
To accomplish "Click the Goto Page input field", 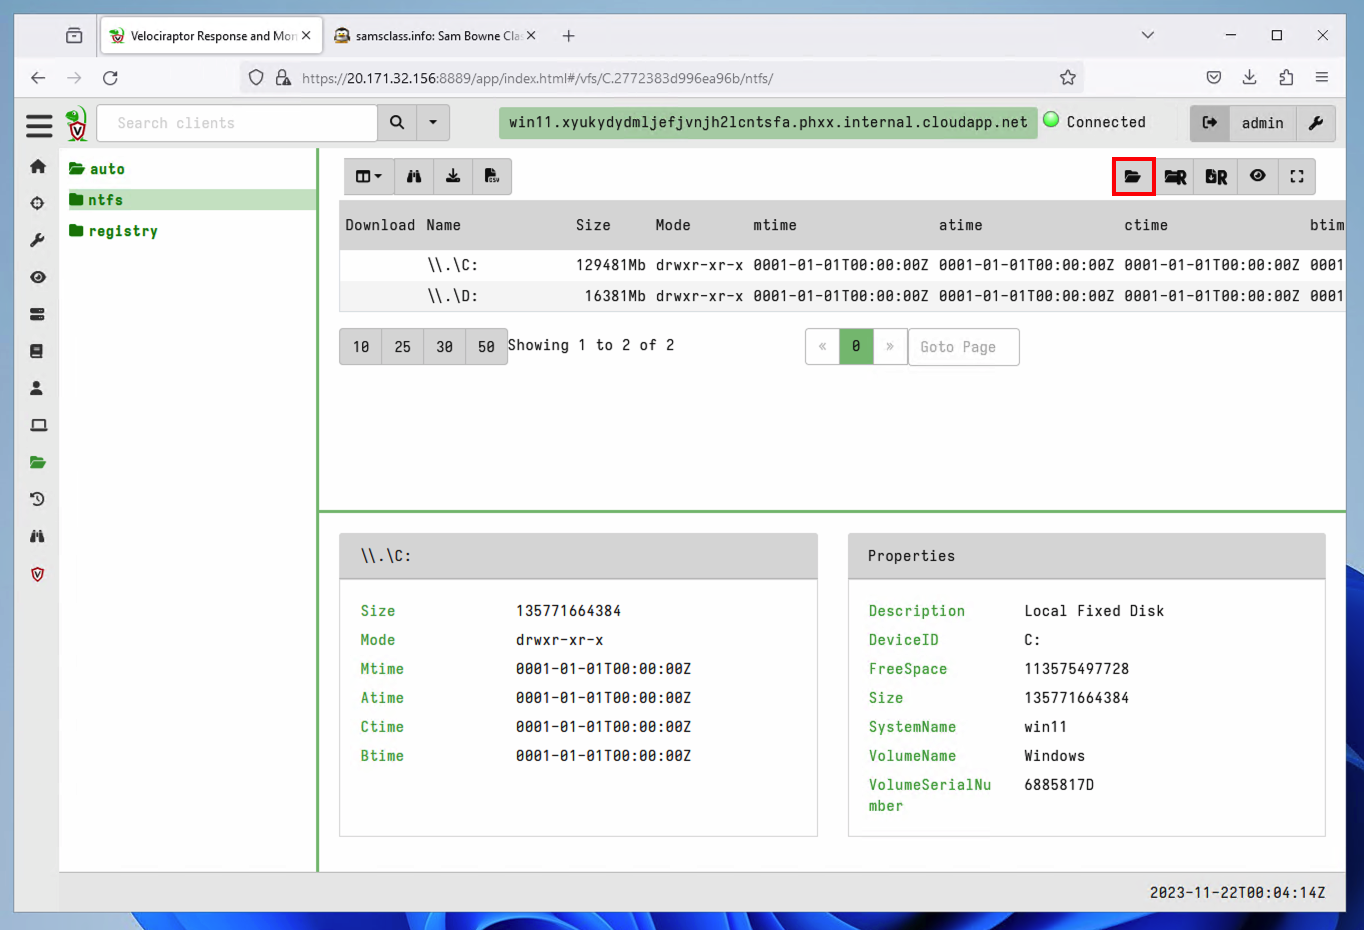I will [x=964, y=347].
